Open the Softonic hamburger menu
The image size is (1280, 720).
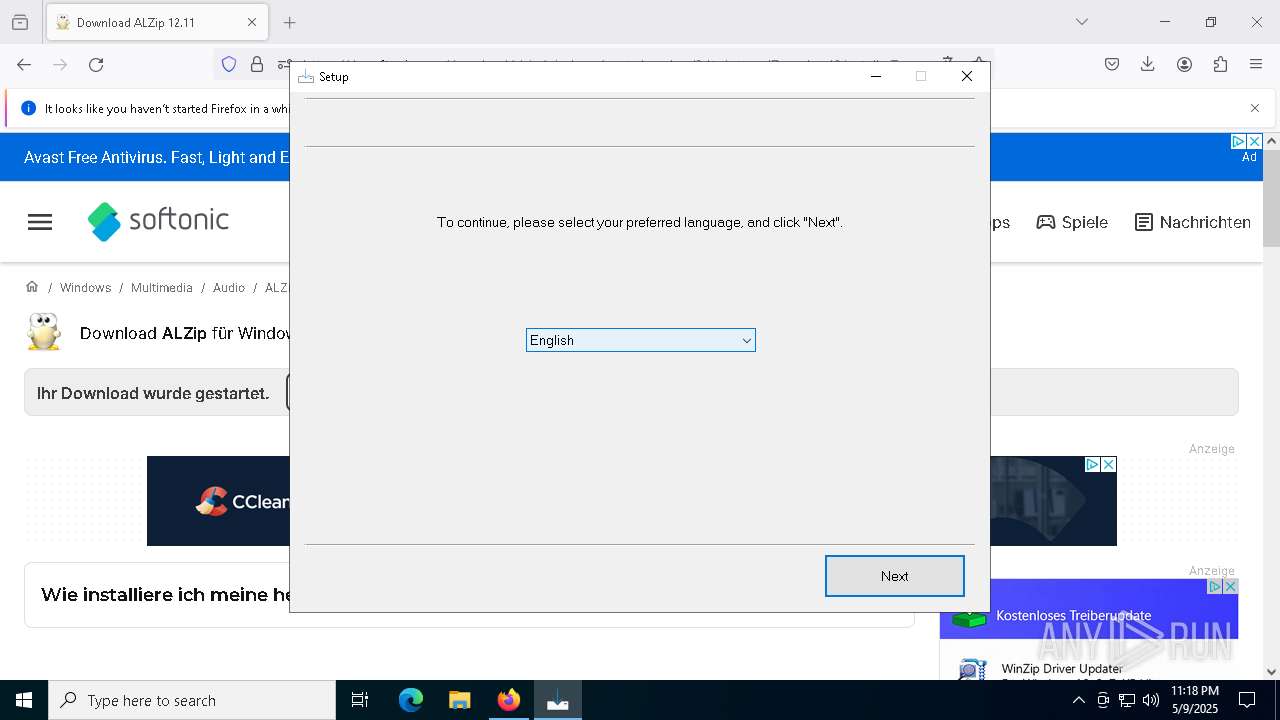[x=40, y=222]
